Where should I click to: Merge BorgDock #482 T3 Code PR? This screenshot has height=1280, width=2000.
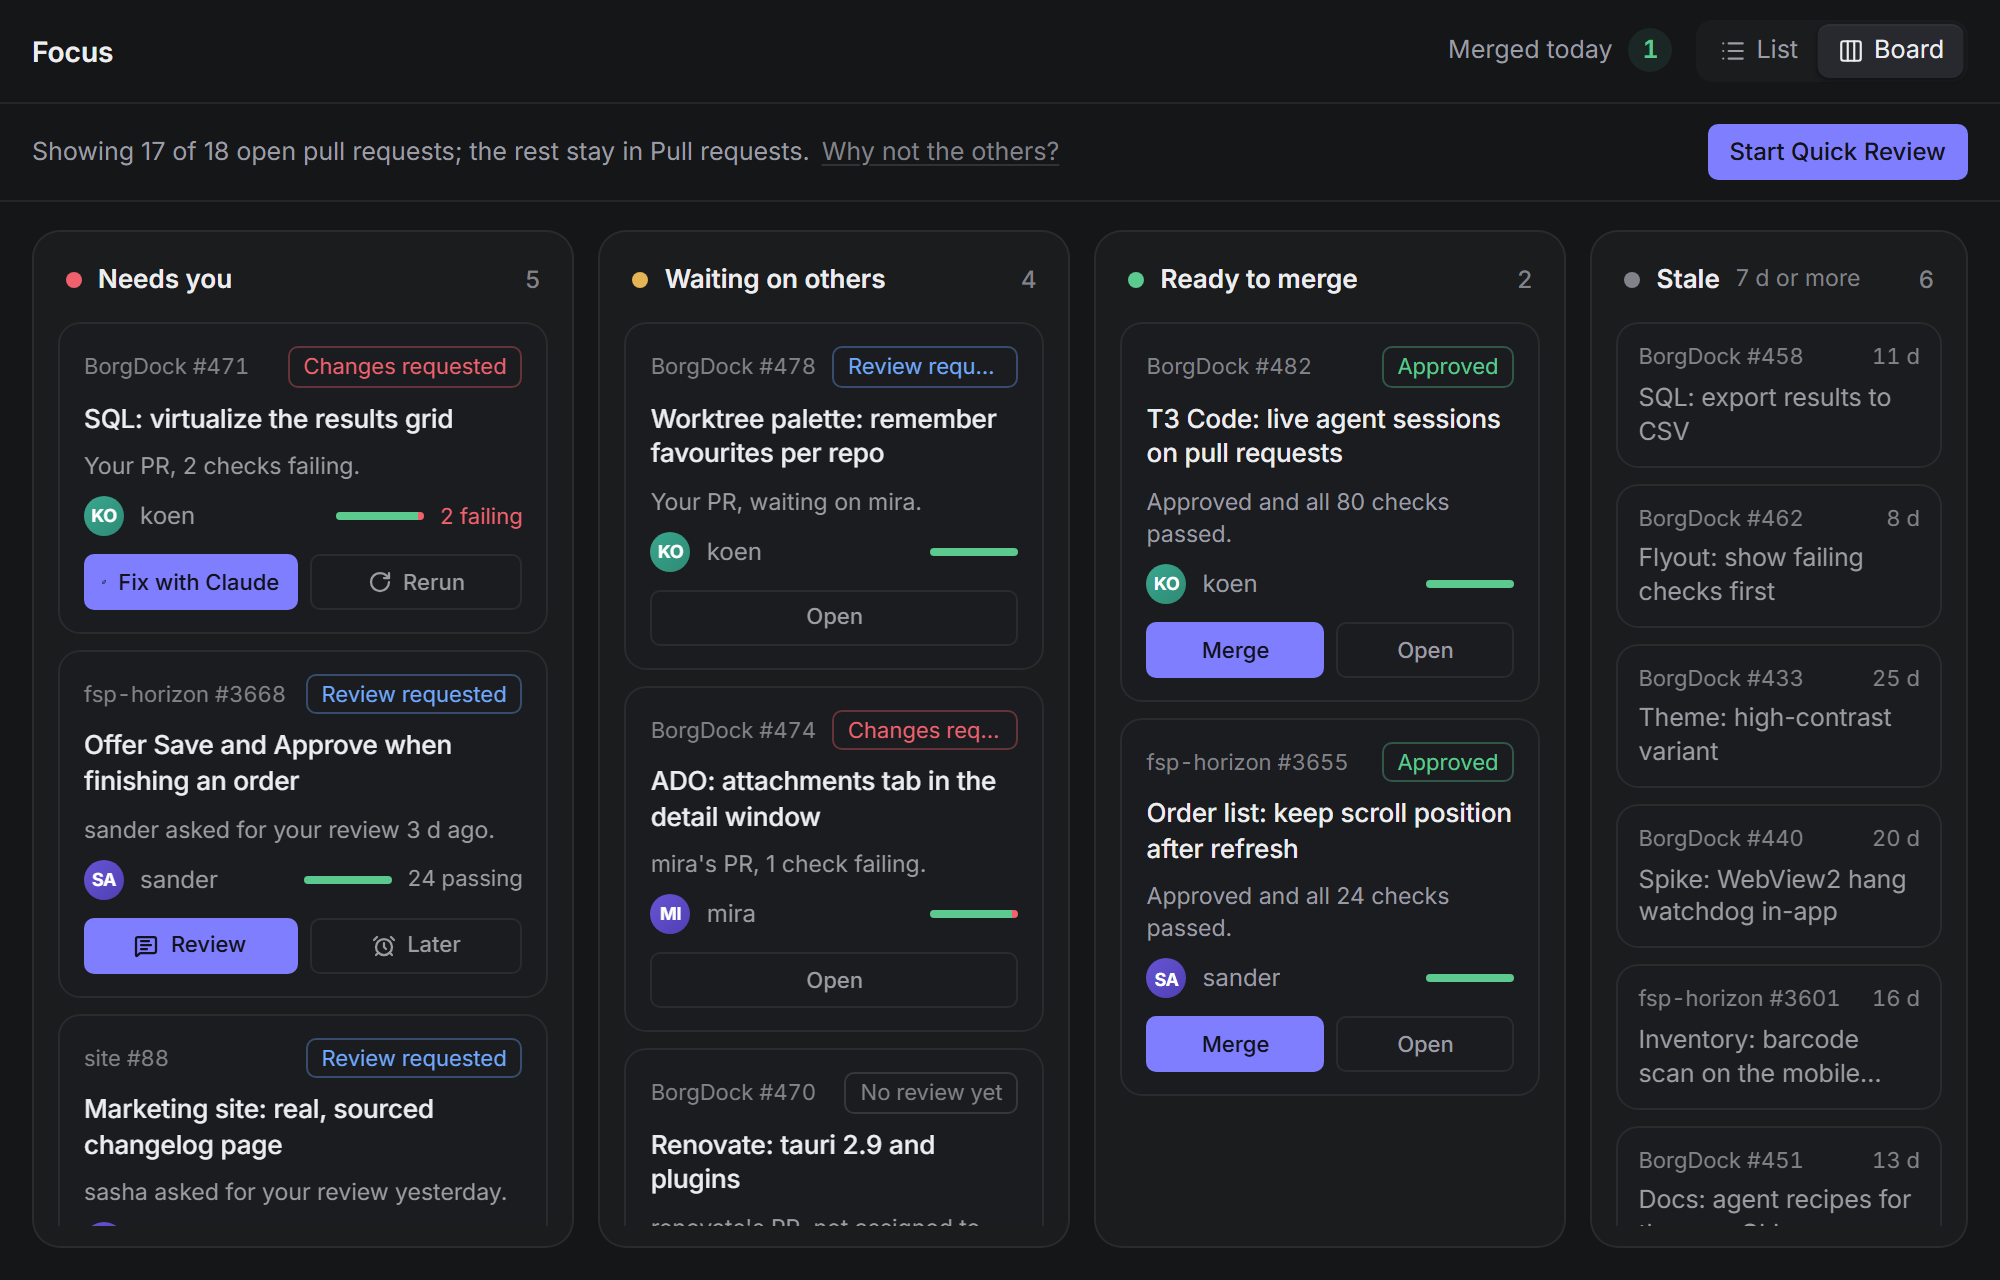pos(1235,650)
